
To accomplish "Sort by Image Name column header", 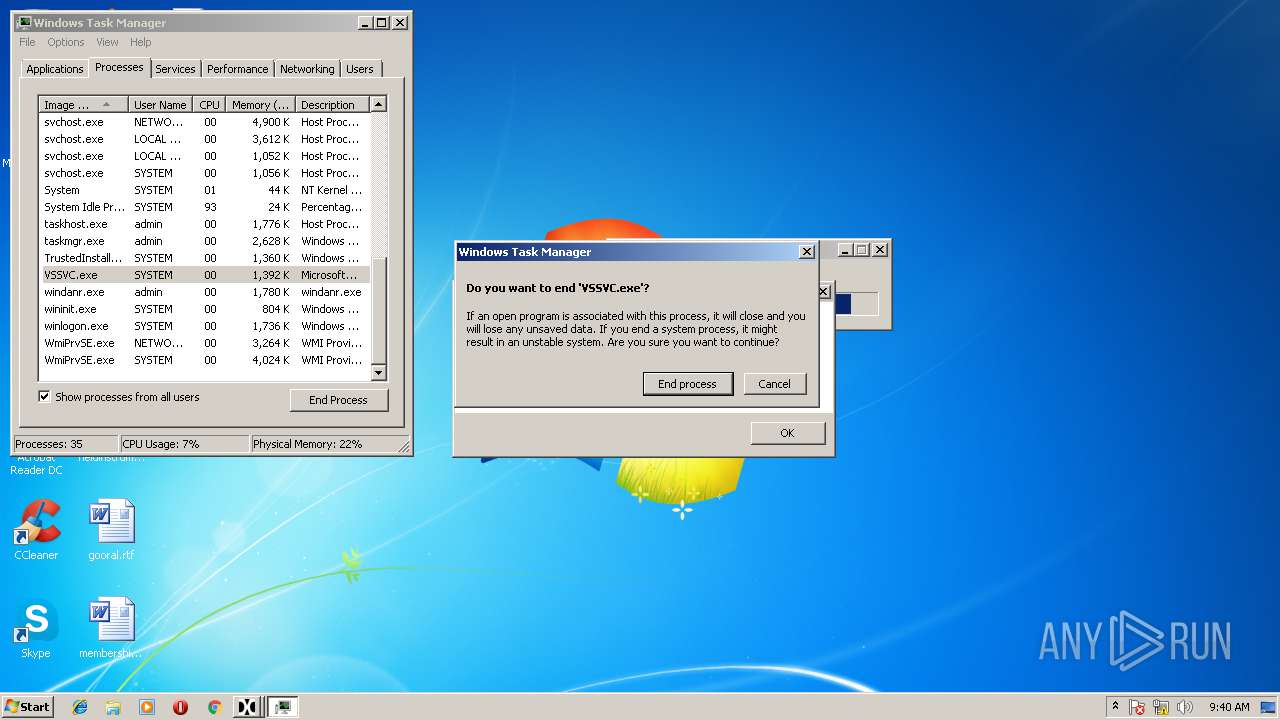I will click(x=84, y=104).
